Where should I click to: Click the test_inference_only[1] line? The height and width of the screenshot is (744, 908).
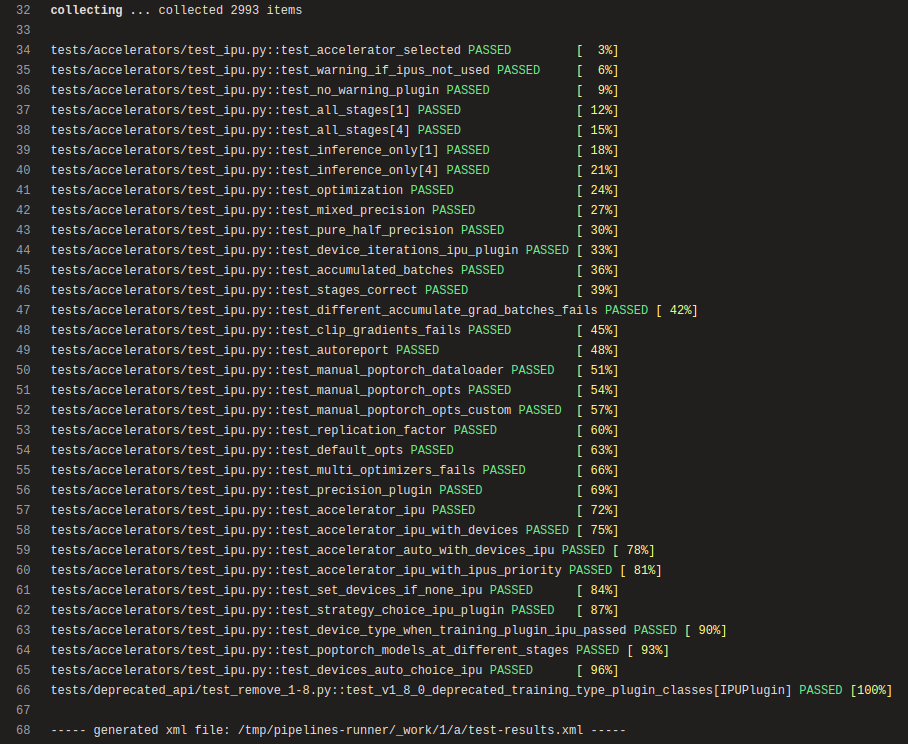coord(334,150)
